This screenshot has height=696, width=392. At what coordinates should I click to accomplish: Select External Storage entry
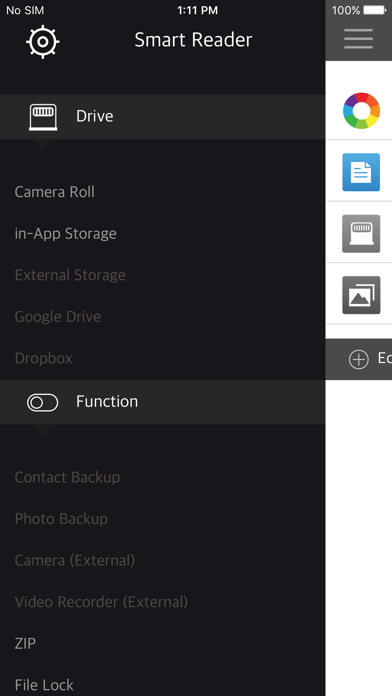[70, 275]
